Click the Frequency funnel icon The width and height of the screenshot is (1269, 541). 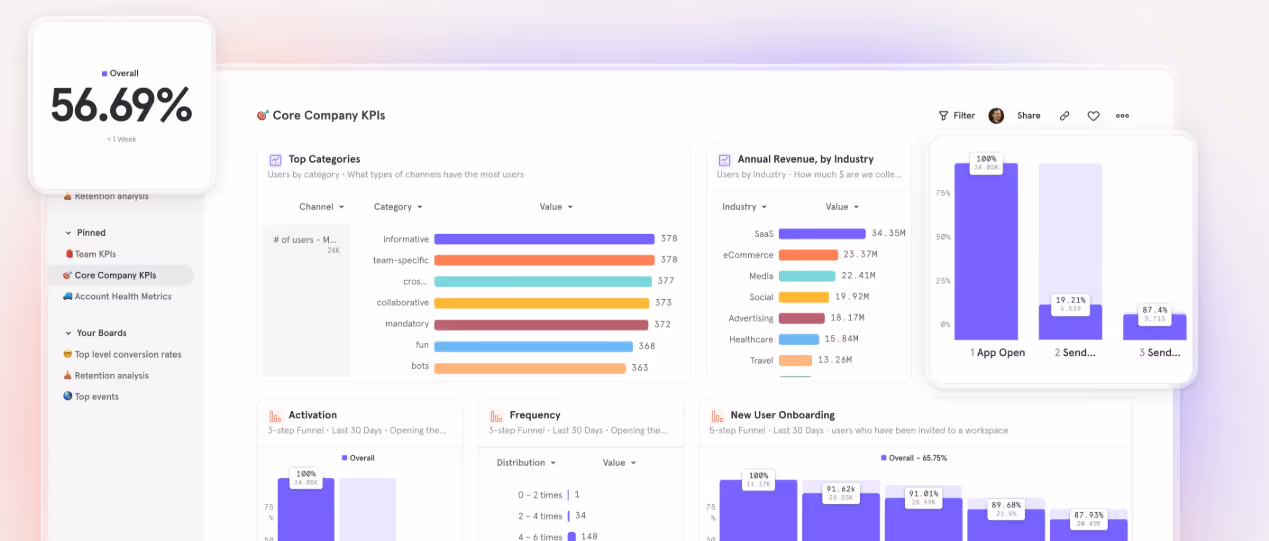click(x=496, y=415)
